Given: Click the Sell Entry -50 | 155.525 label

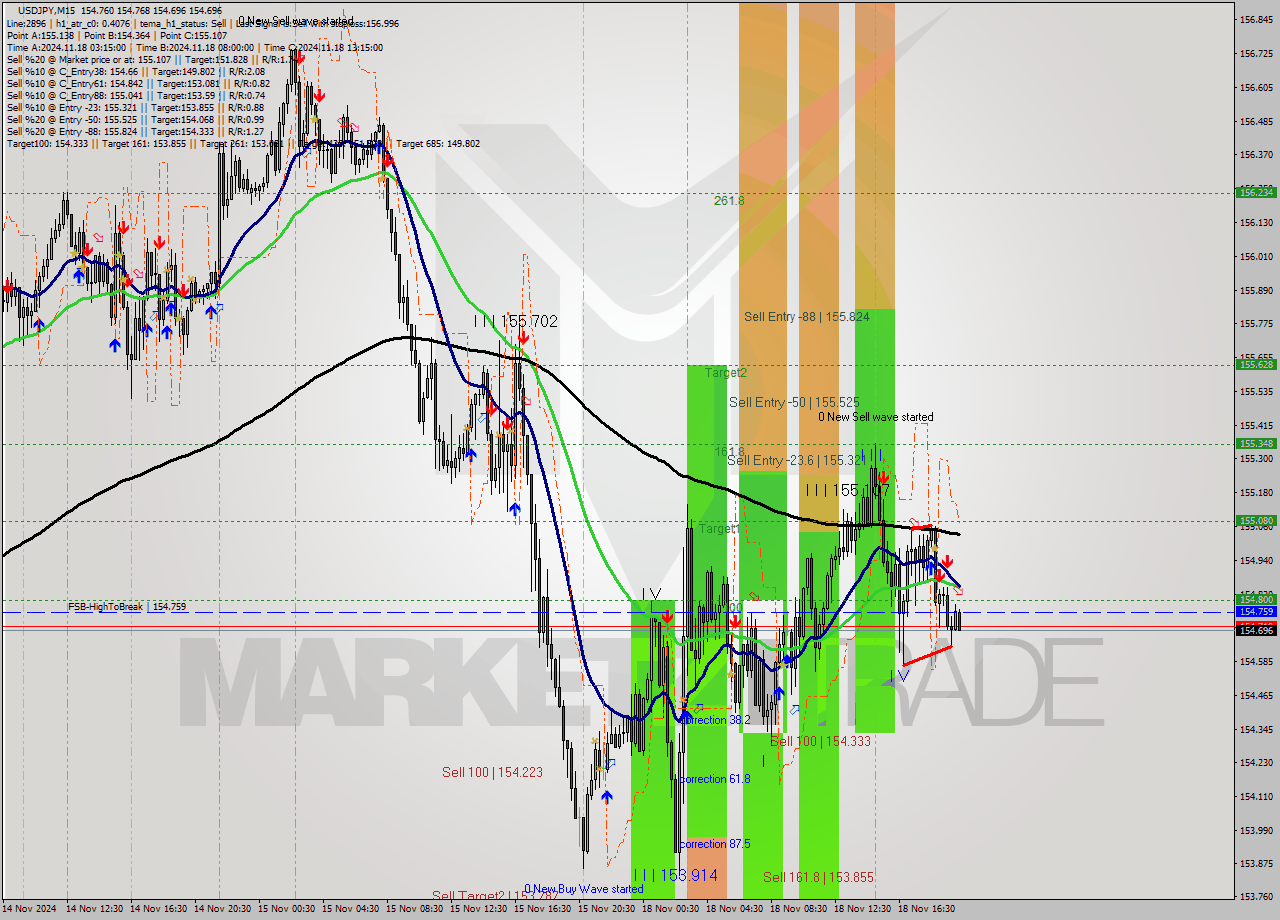Looking at the screenshot, I should [x=794, y=402].
